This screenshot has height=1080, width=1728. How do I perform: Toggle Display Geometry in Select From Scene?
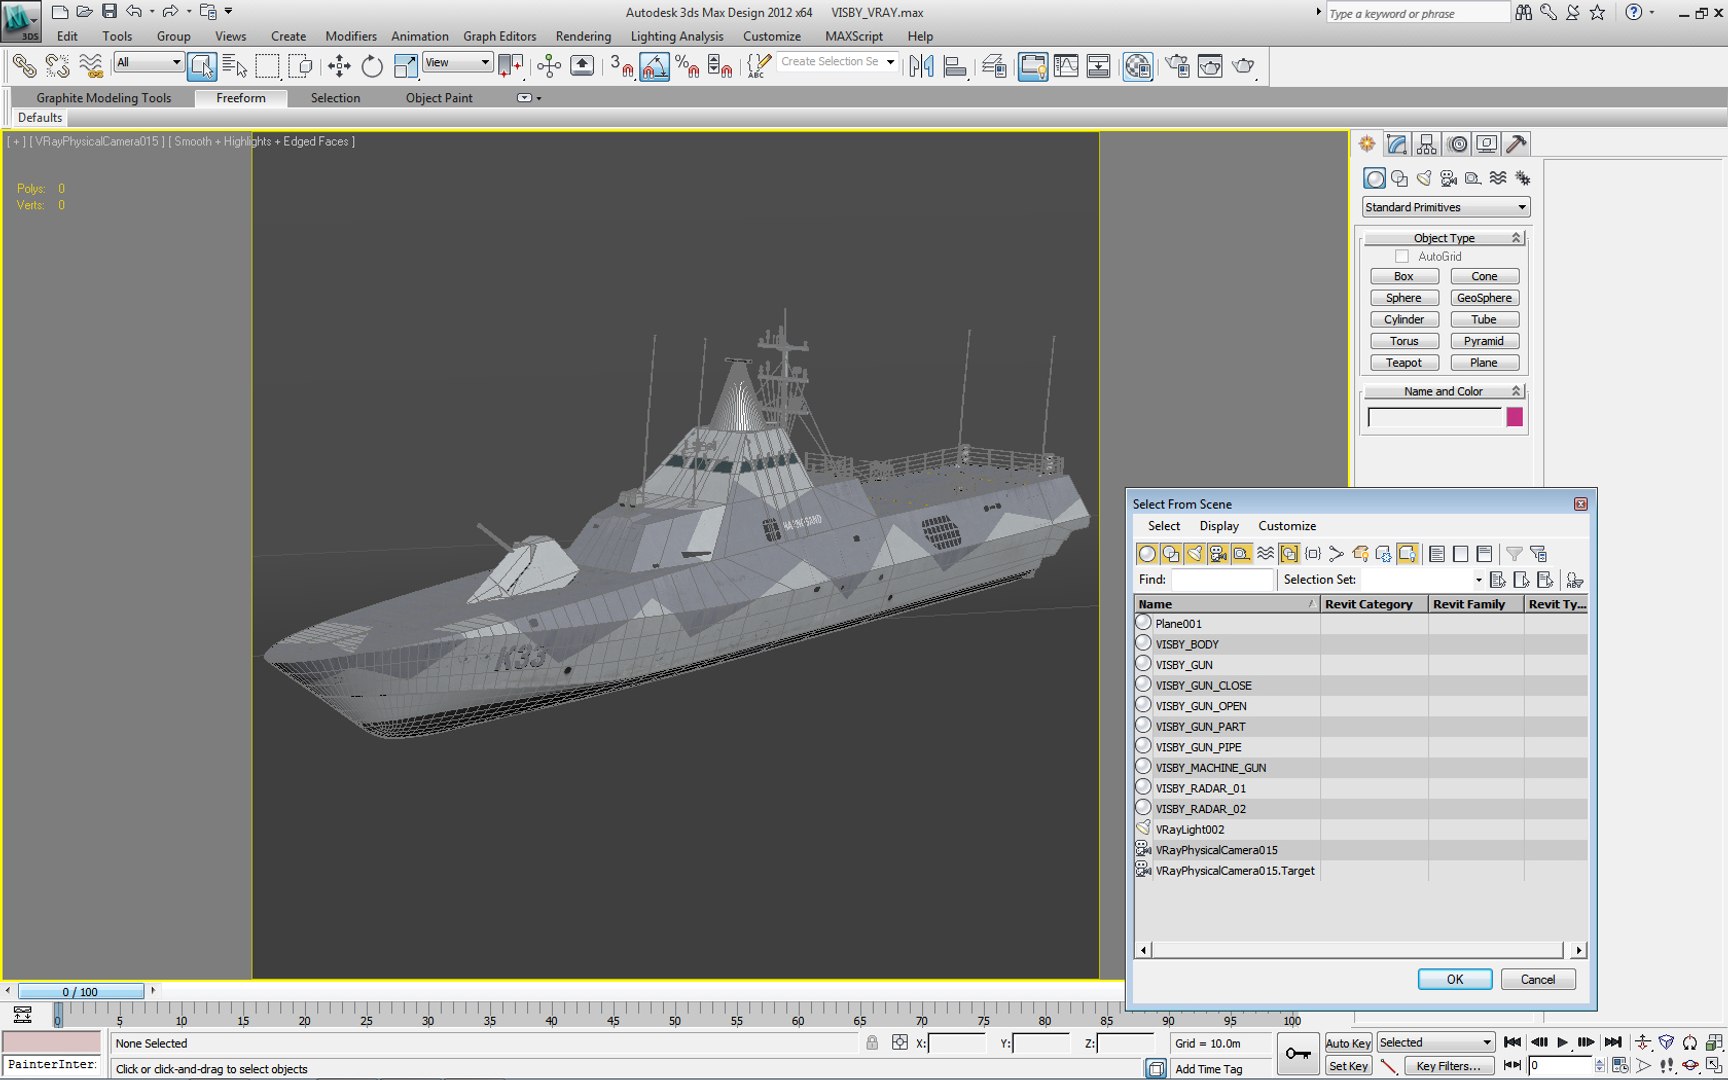tap(1147, 554)
